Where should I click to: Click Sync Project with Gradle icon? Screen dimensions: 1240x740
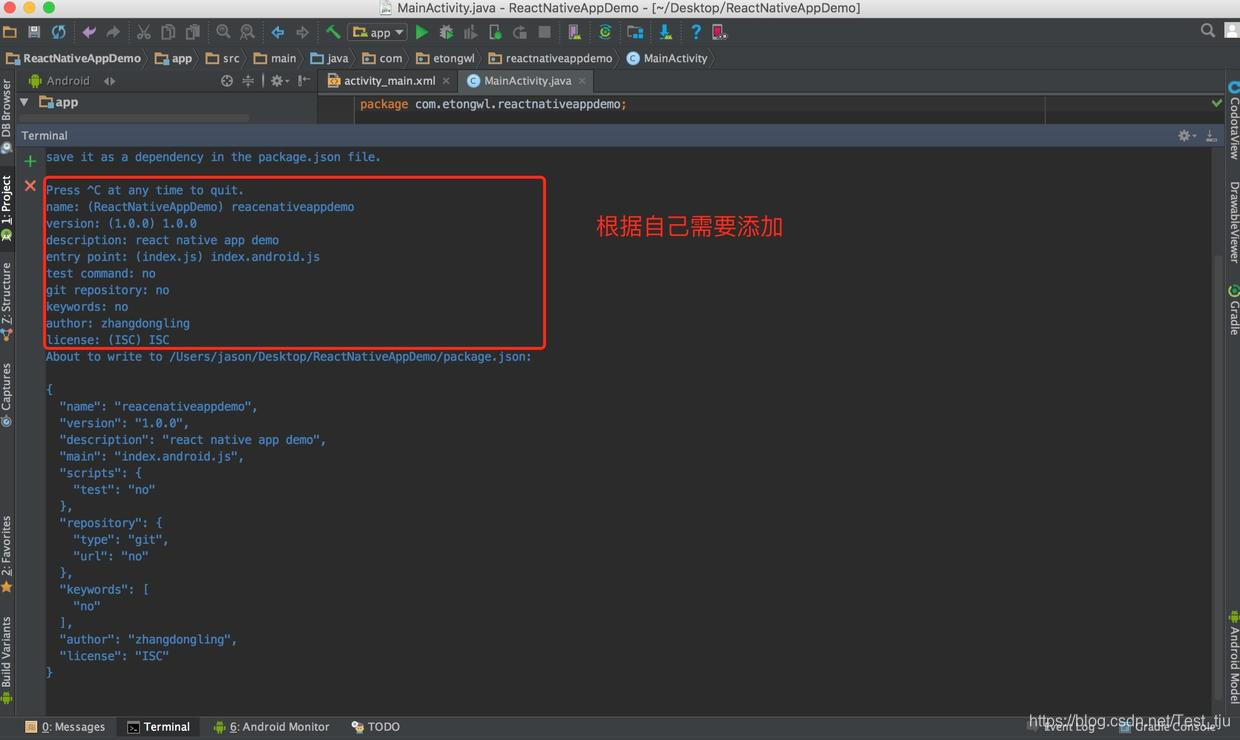[x=605, y=32]
